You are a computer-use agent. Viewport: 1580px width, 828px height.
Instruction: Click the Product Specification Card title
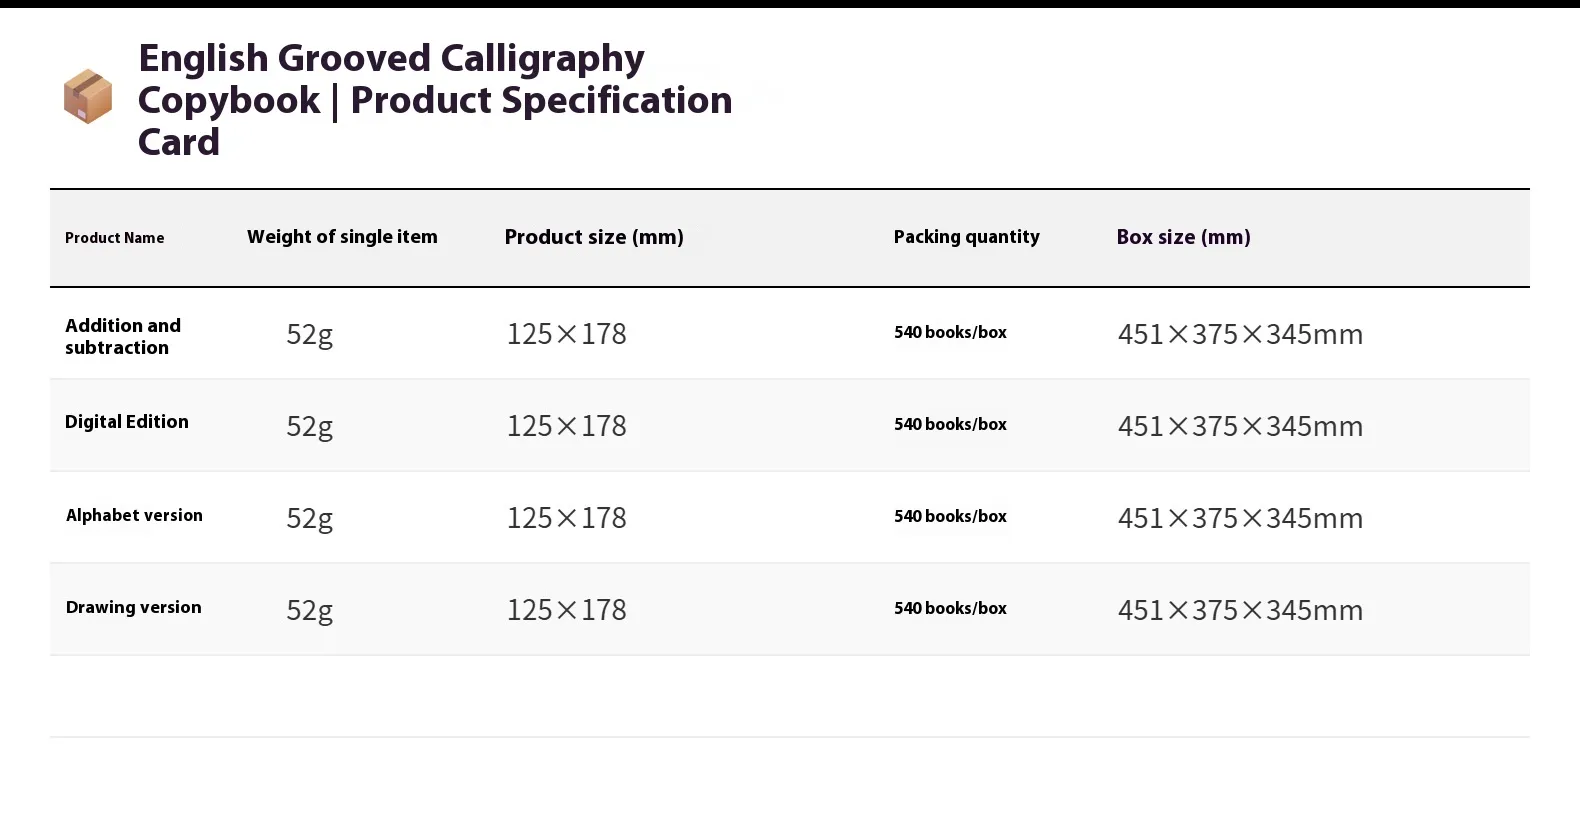pyautogui.click(x=434, y=100)
